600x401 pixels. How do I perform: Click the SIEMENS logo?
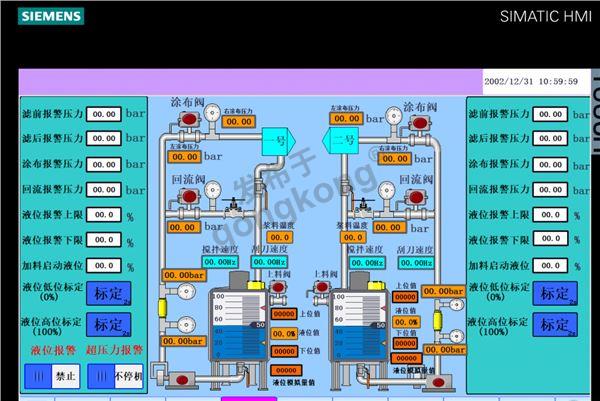click(51, 16)
